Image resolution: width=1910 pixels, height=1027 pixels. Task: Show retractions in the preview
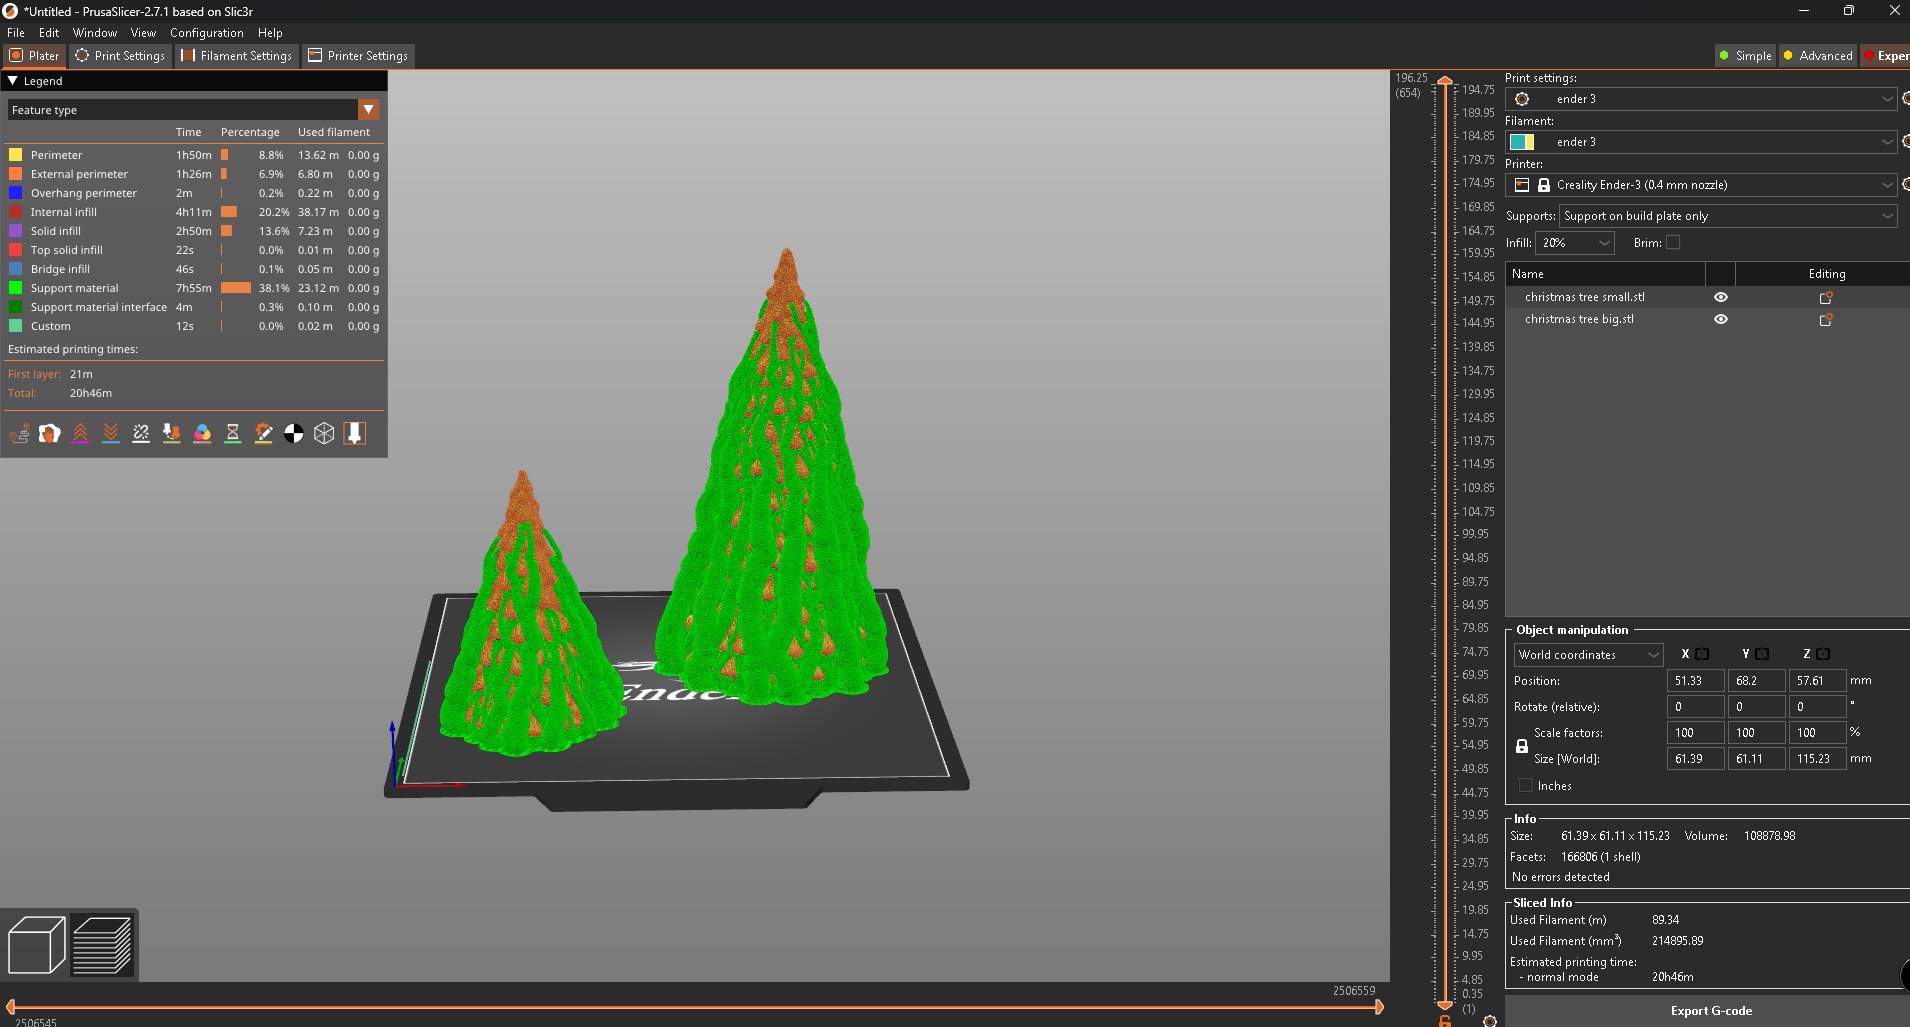81,434
